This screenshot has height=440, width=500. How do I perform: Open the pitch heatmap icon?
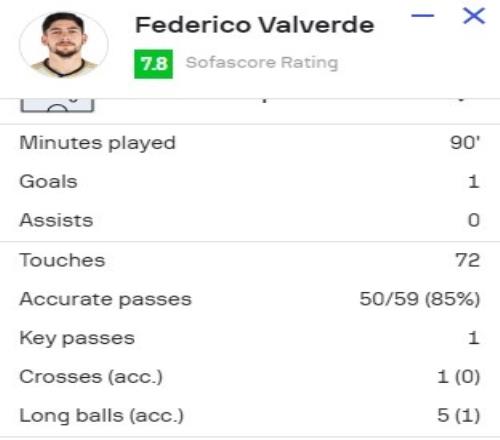(57, 105)
